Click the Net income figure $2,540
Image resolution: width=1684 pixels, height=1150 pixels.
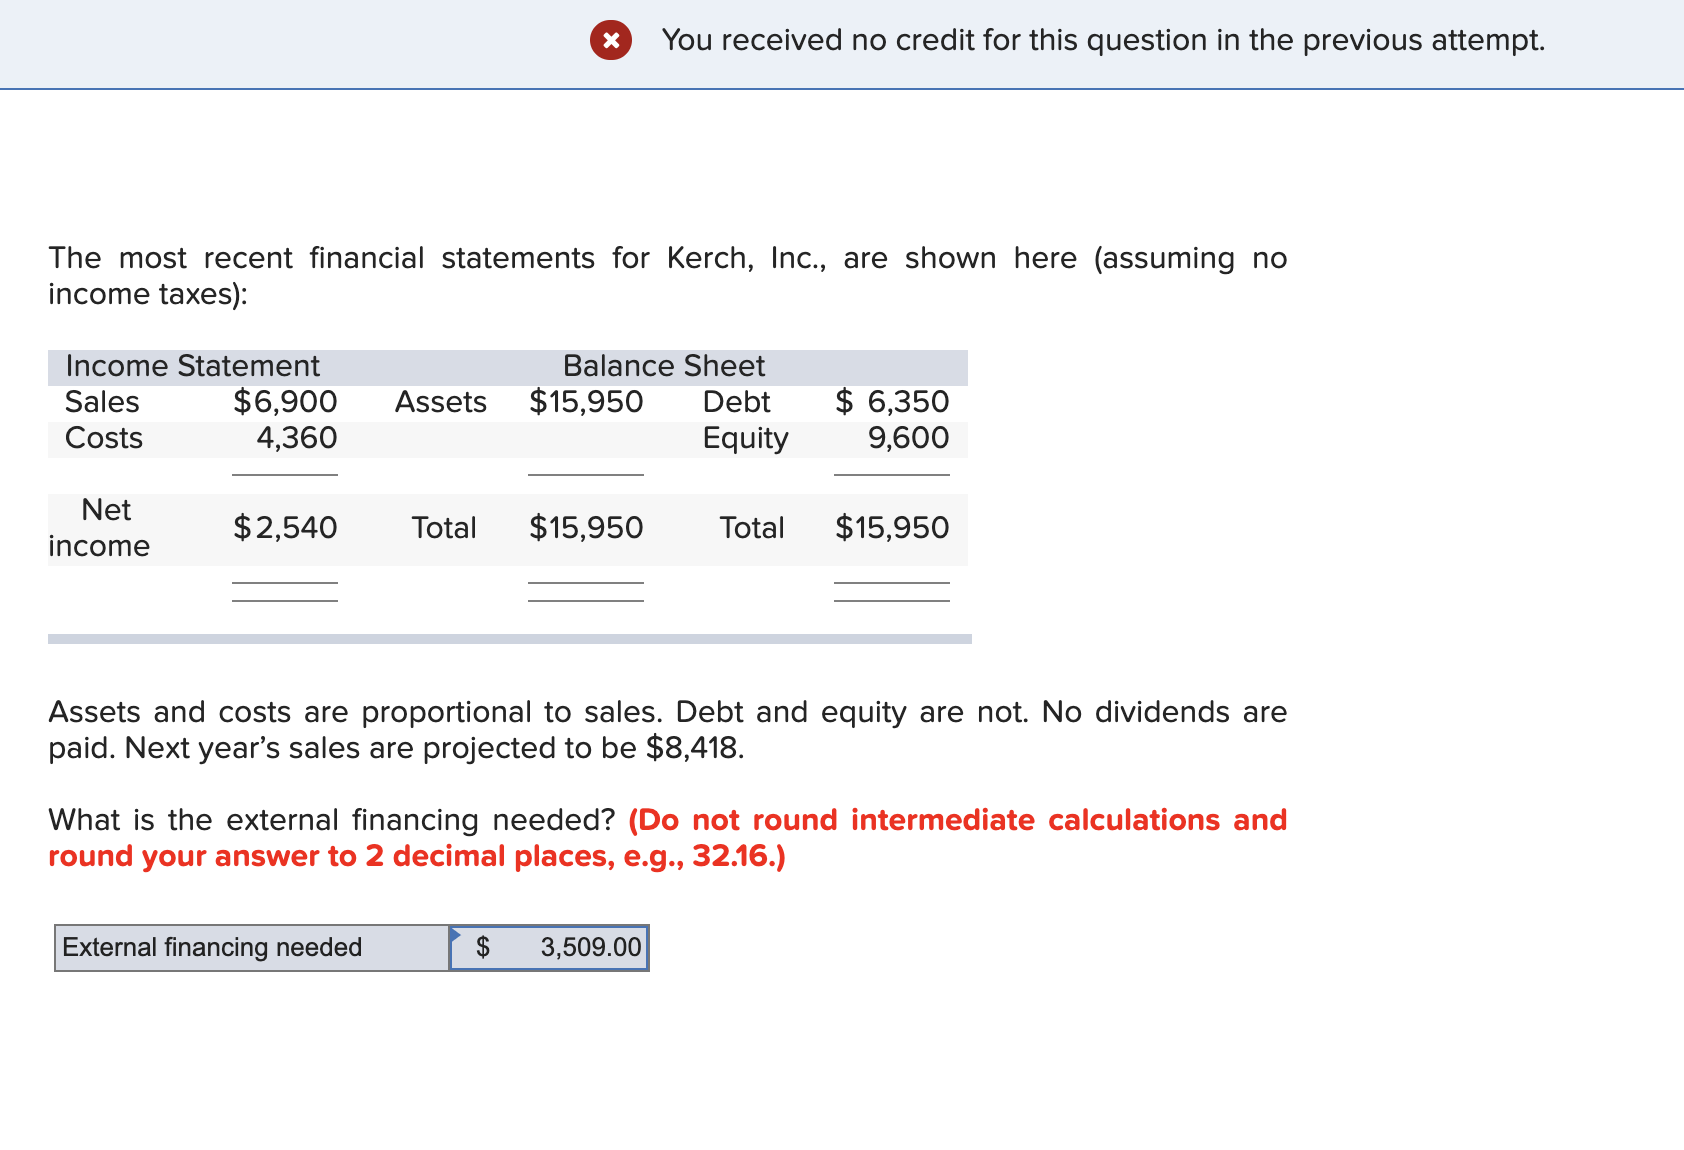click(285, 528)
